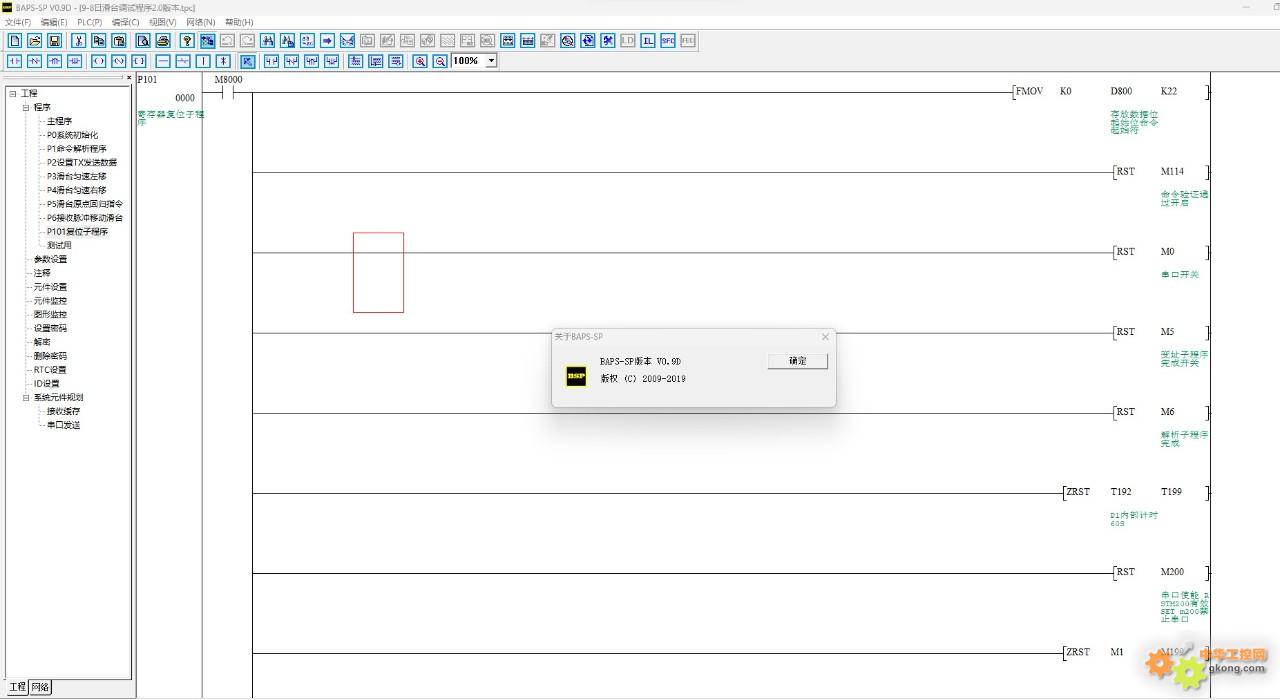This screenshot has height=700, width=1280.
Task: Open the 编译(C) menu
Action: pyautogui.click(x=126, y=22)
